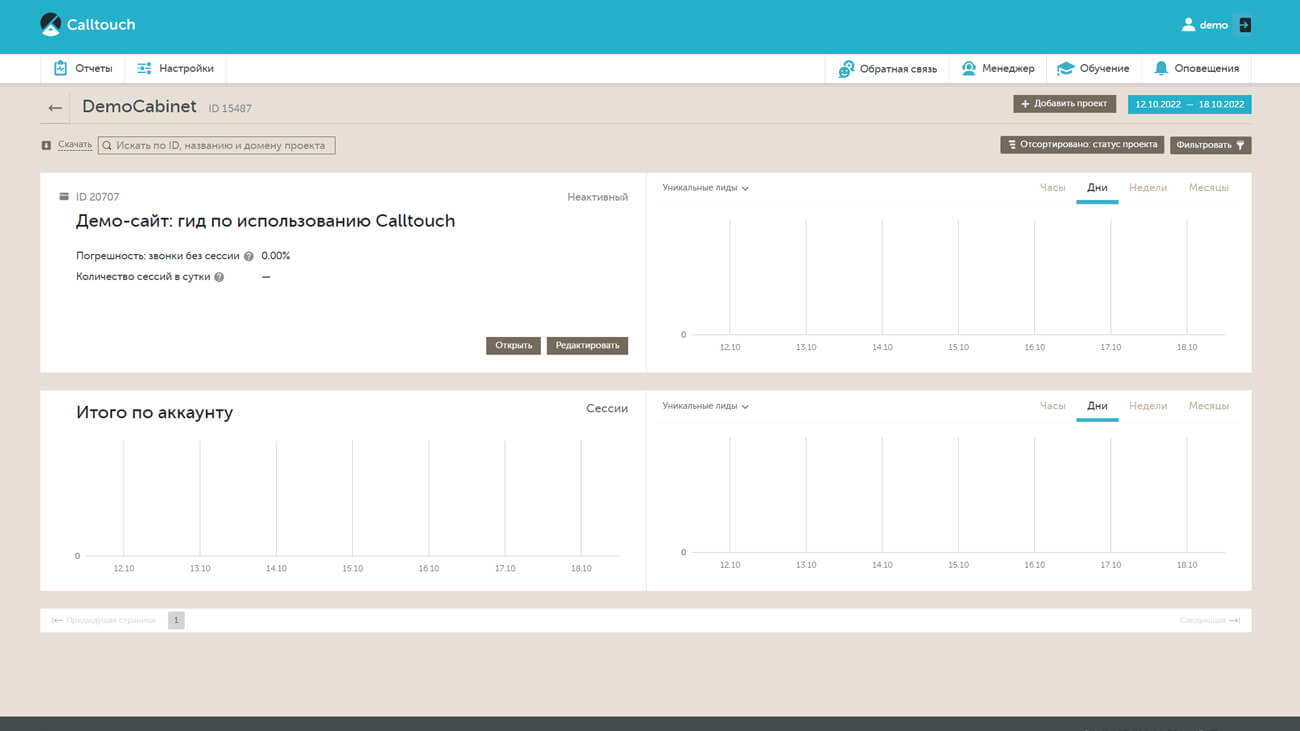1300x731 pixels.
Task: Click the Добавить проект button
Action: click(1064, 104)
